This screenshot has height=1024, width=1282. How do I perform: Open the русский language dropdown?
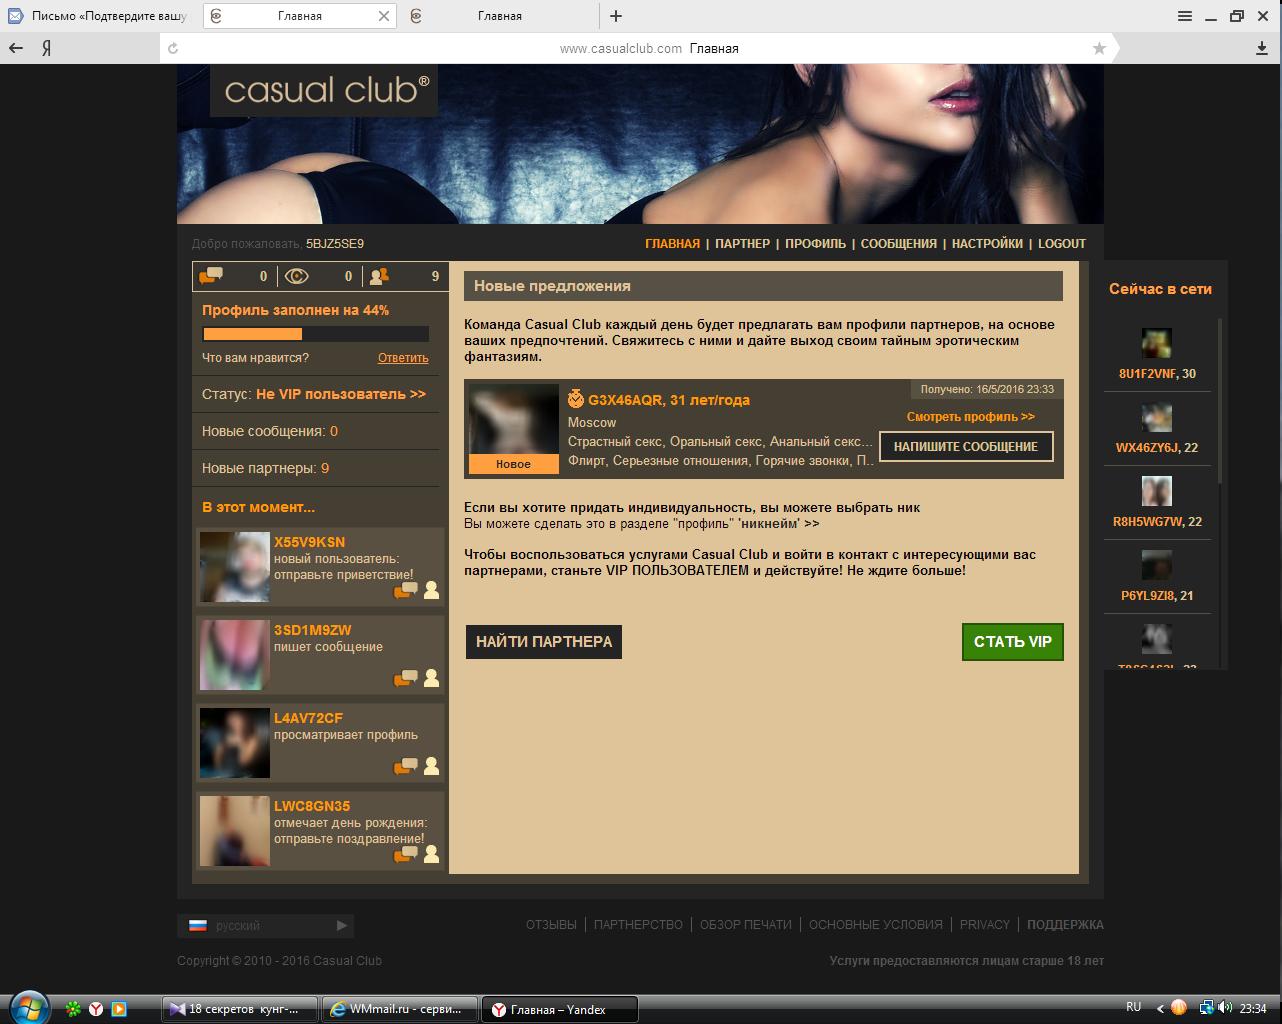[x=266, y=925]
